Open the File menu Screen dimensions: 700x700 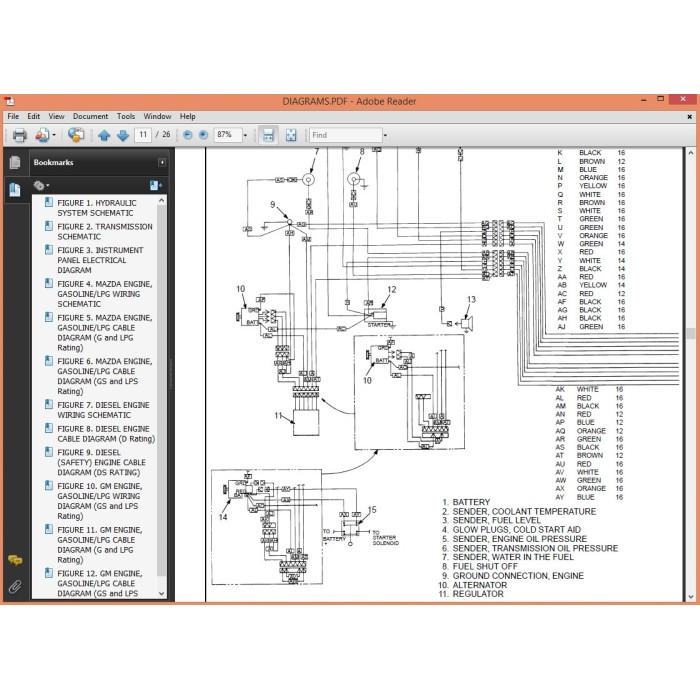13,116
